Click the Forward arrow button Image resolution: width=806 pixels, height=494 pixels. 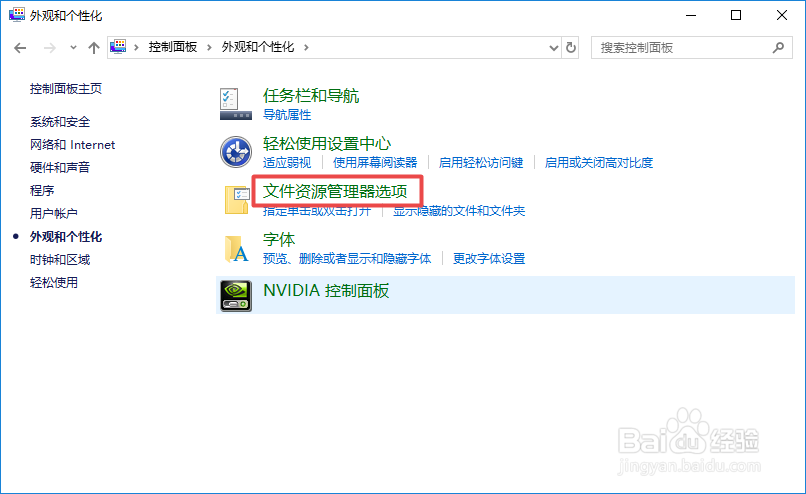[x=50, y=48]
